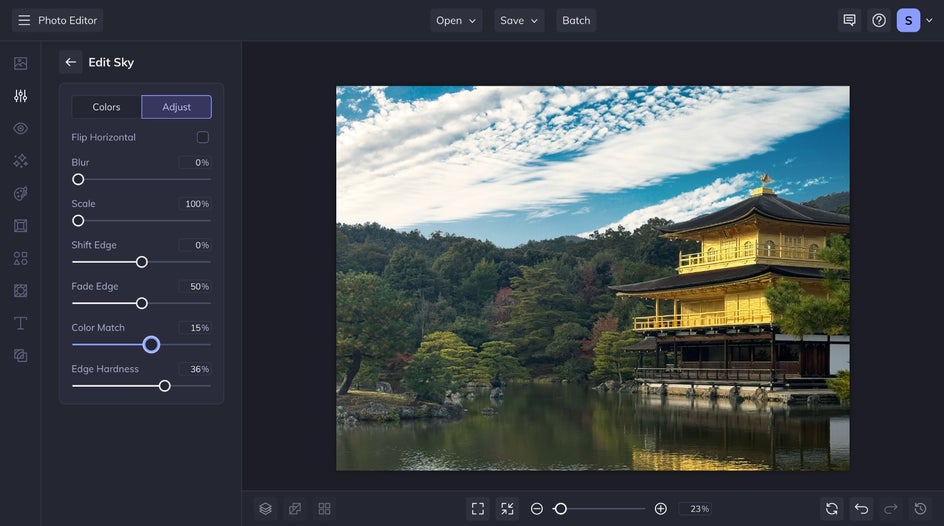
Task: Click the Scale 100% value field
Action: click(x=194, y=204)
